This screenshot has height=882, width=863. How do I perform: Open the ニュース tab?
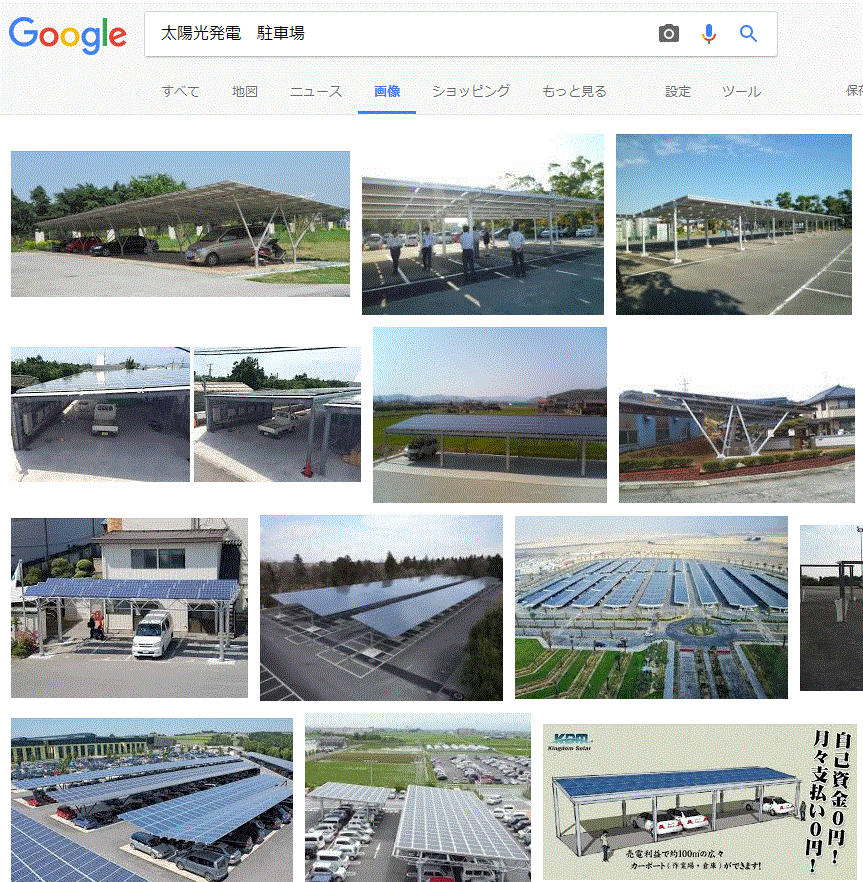(316, 91)
